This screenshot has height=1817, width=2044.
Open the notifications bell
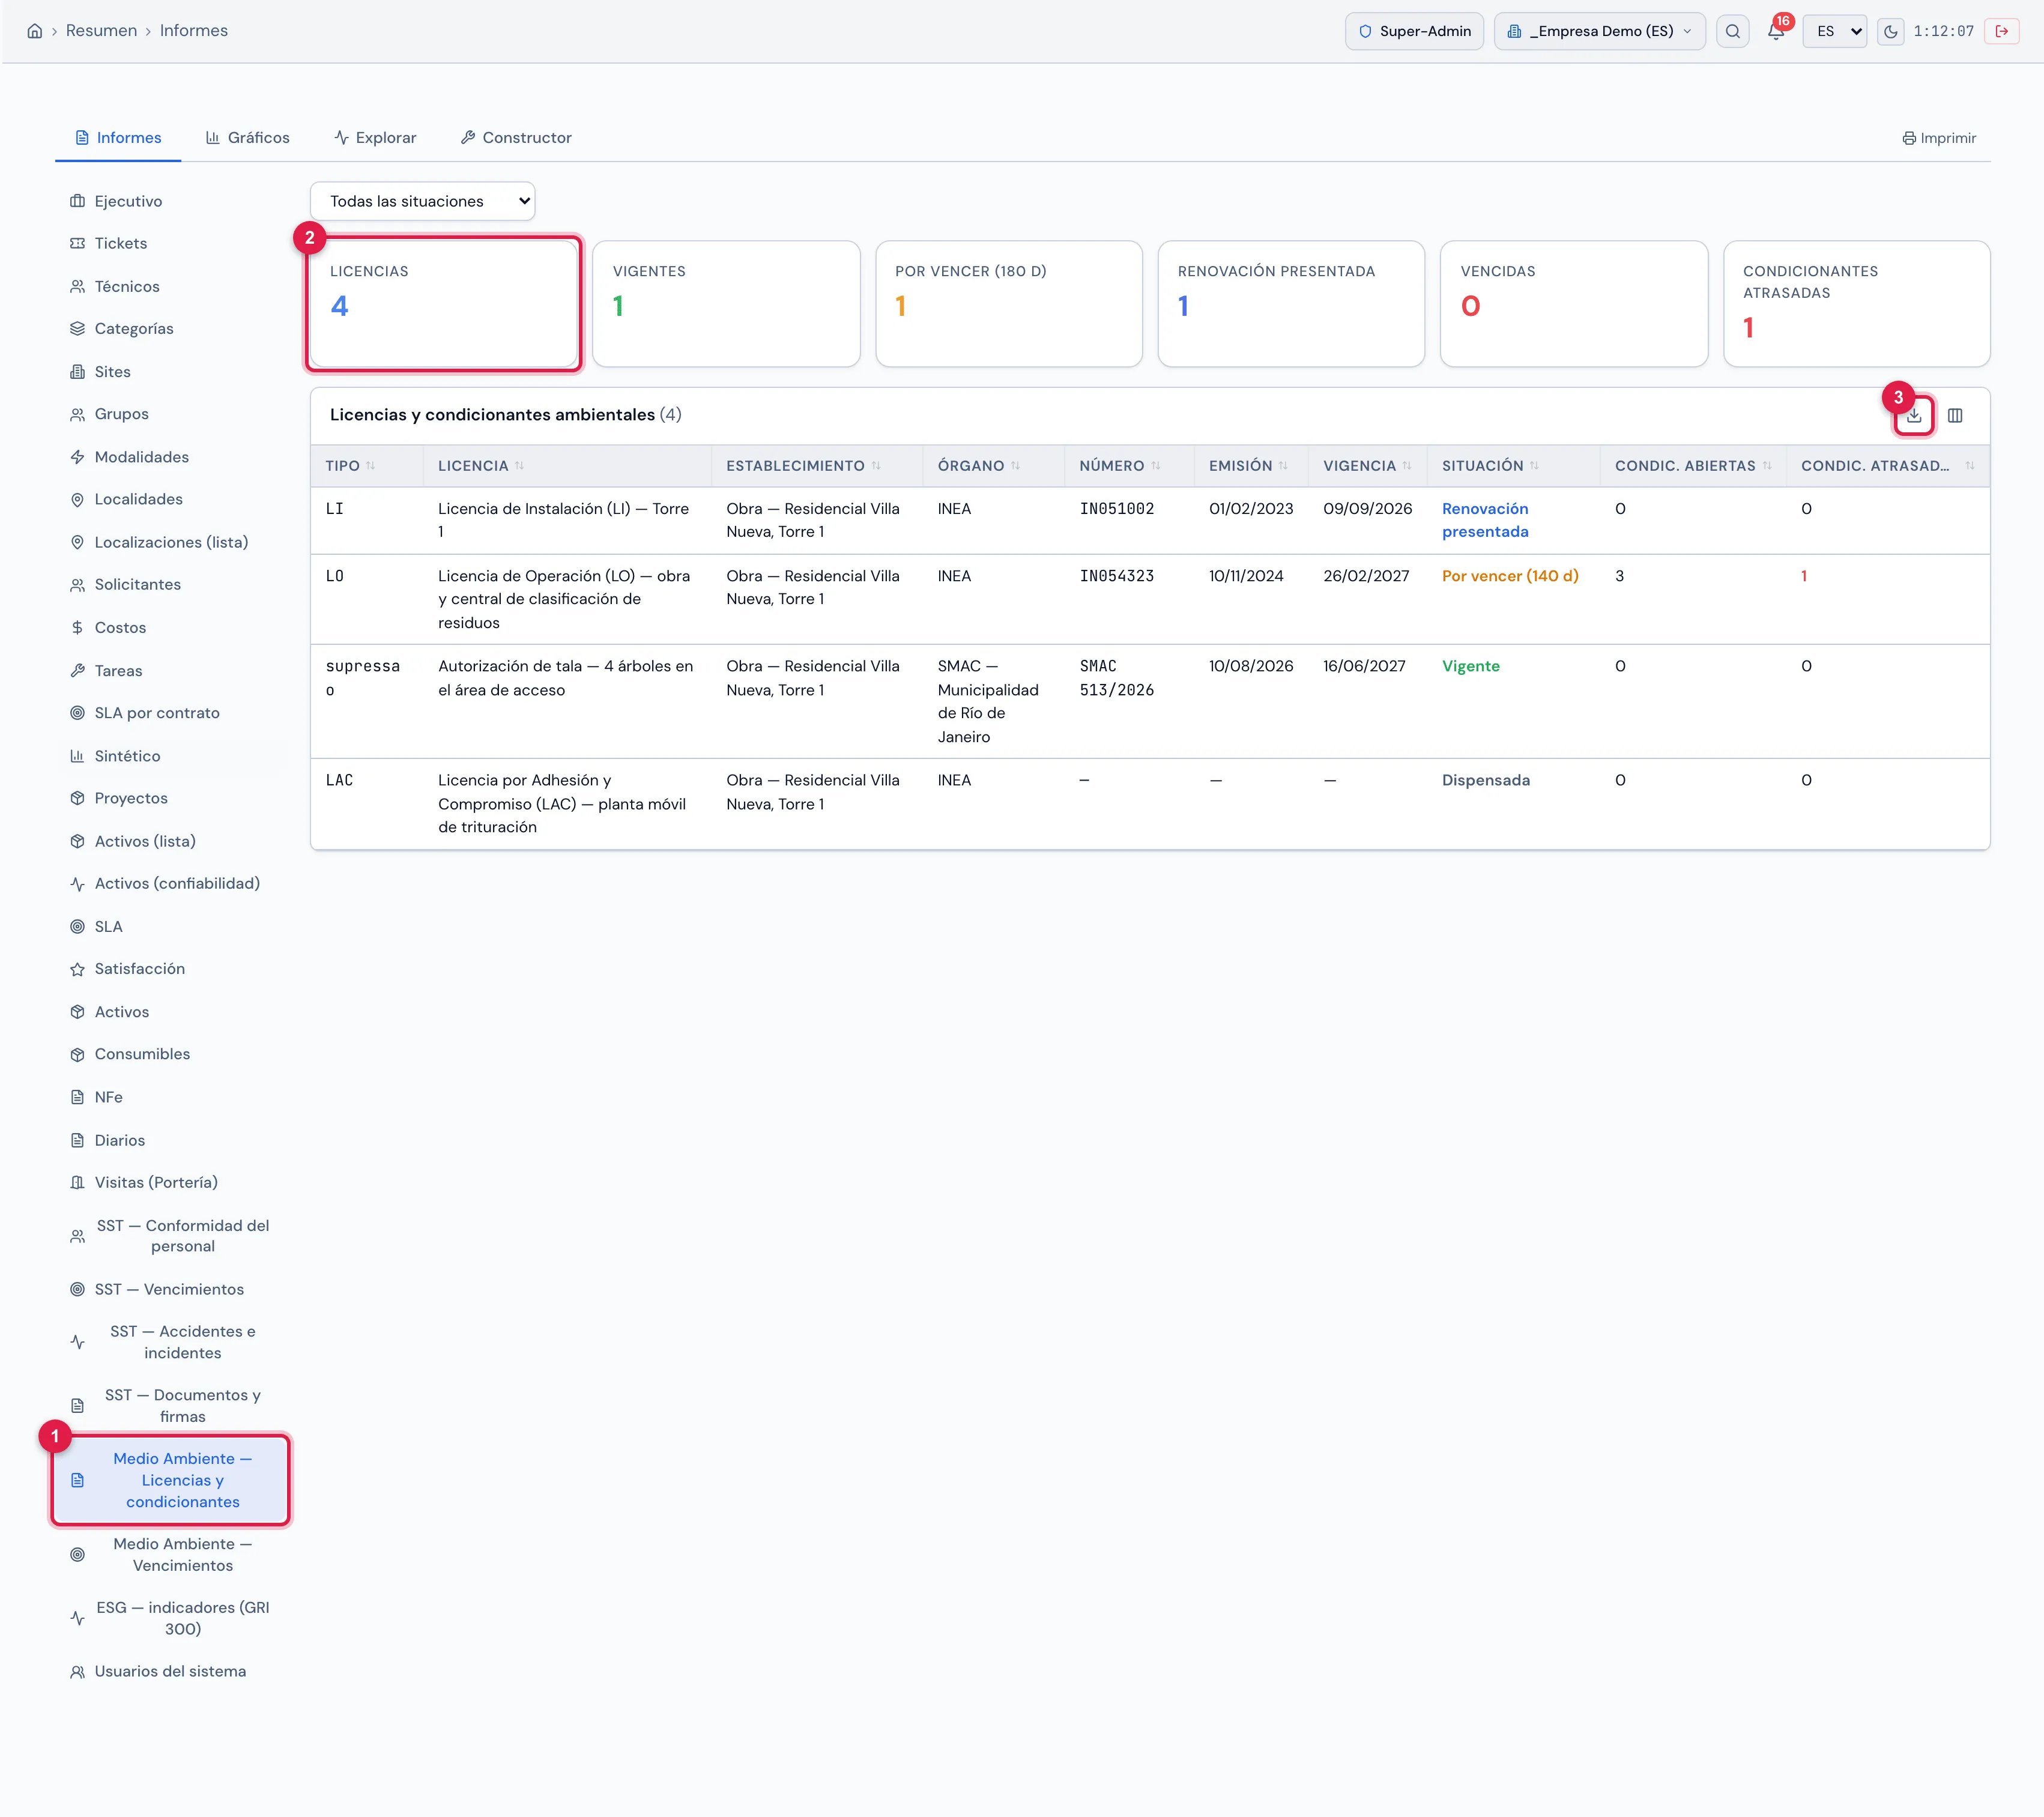coord(1776,31)
